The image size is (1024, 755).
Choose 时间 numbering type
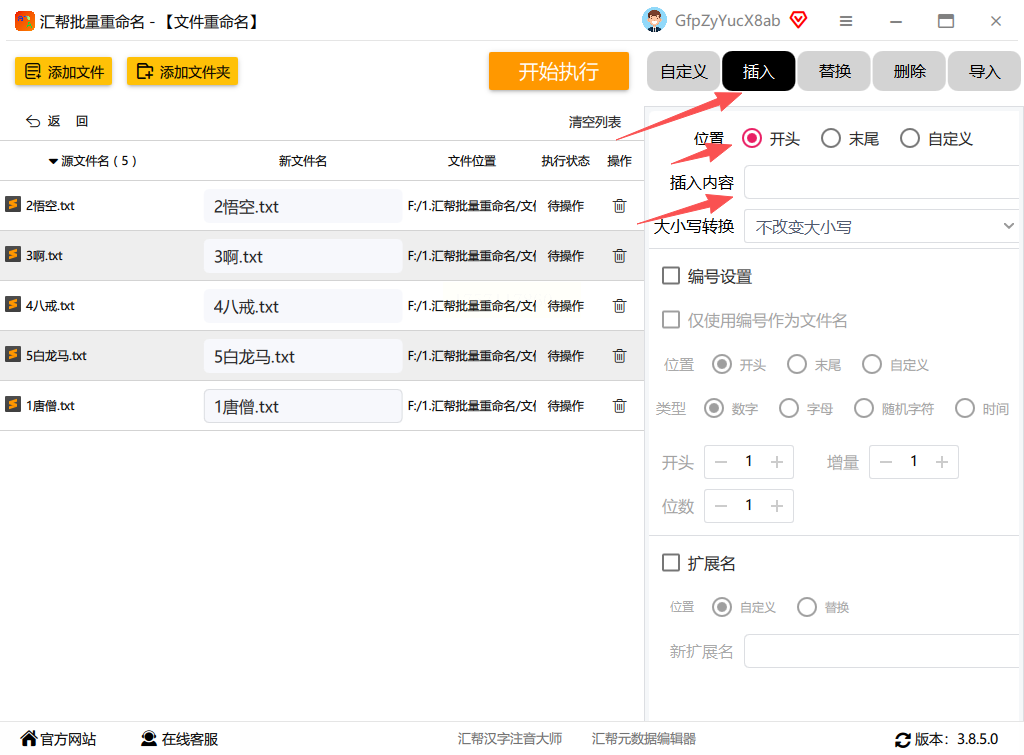[965, 408]
